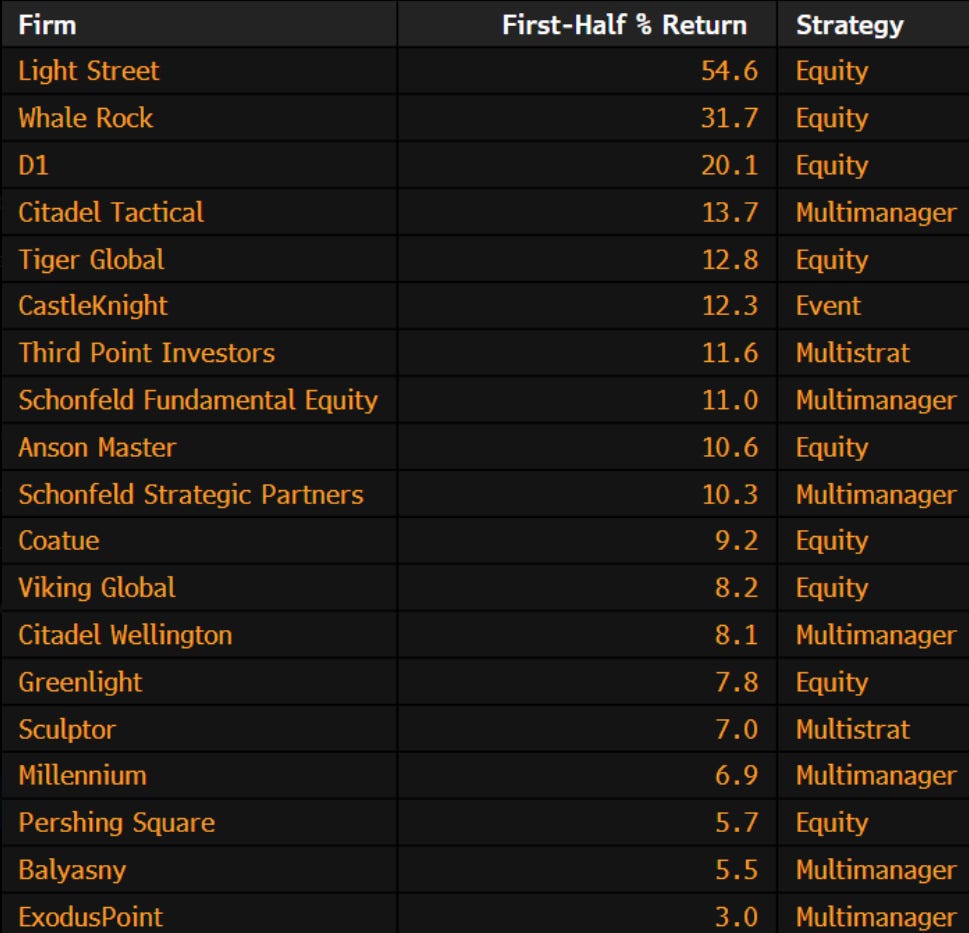The width and height of the screenshot is (969, 933).
Task: Select the Anson Master firm name
Action: point(98,447)
